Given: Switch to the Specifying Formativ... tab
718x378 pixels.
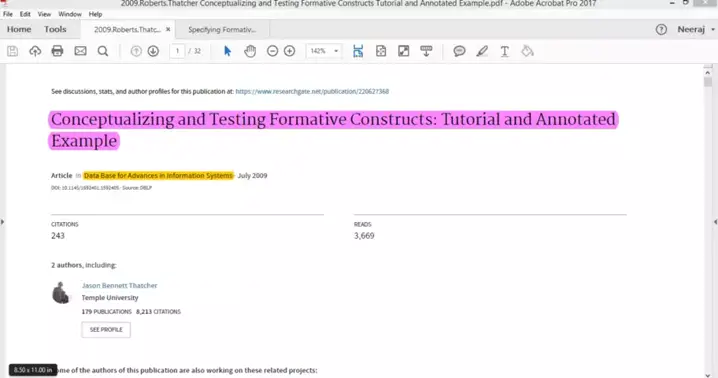Looking at the screenshot, I should point(222,29).
